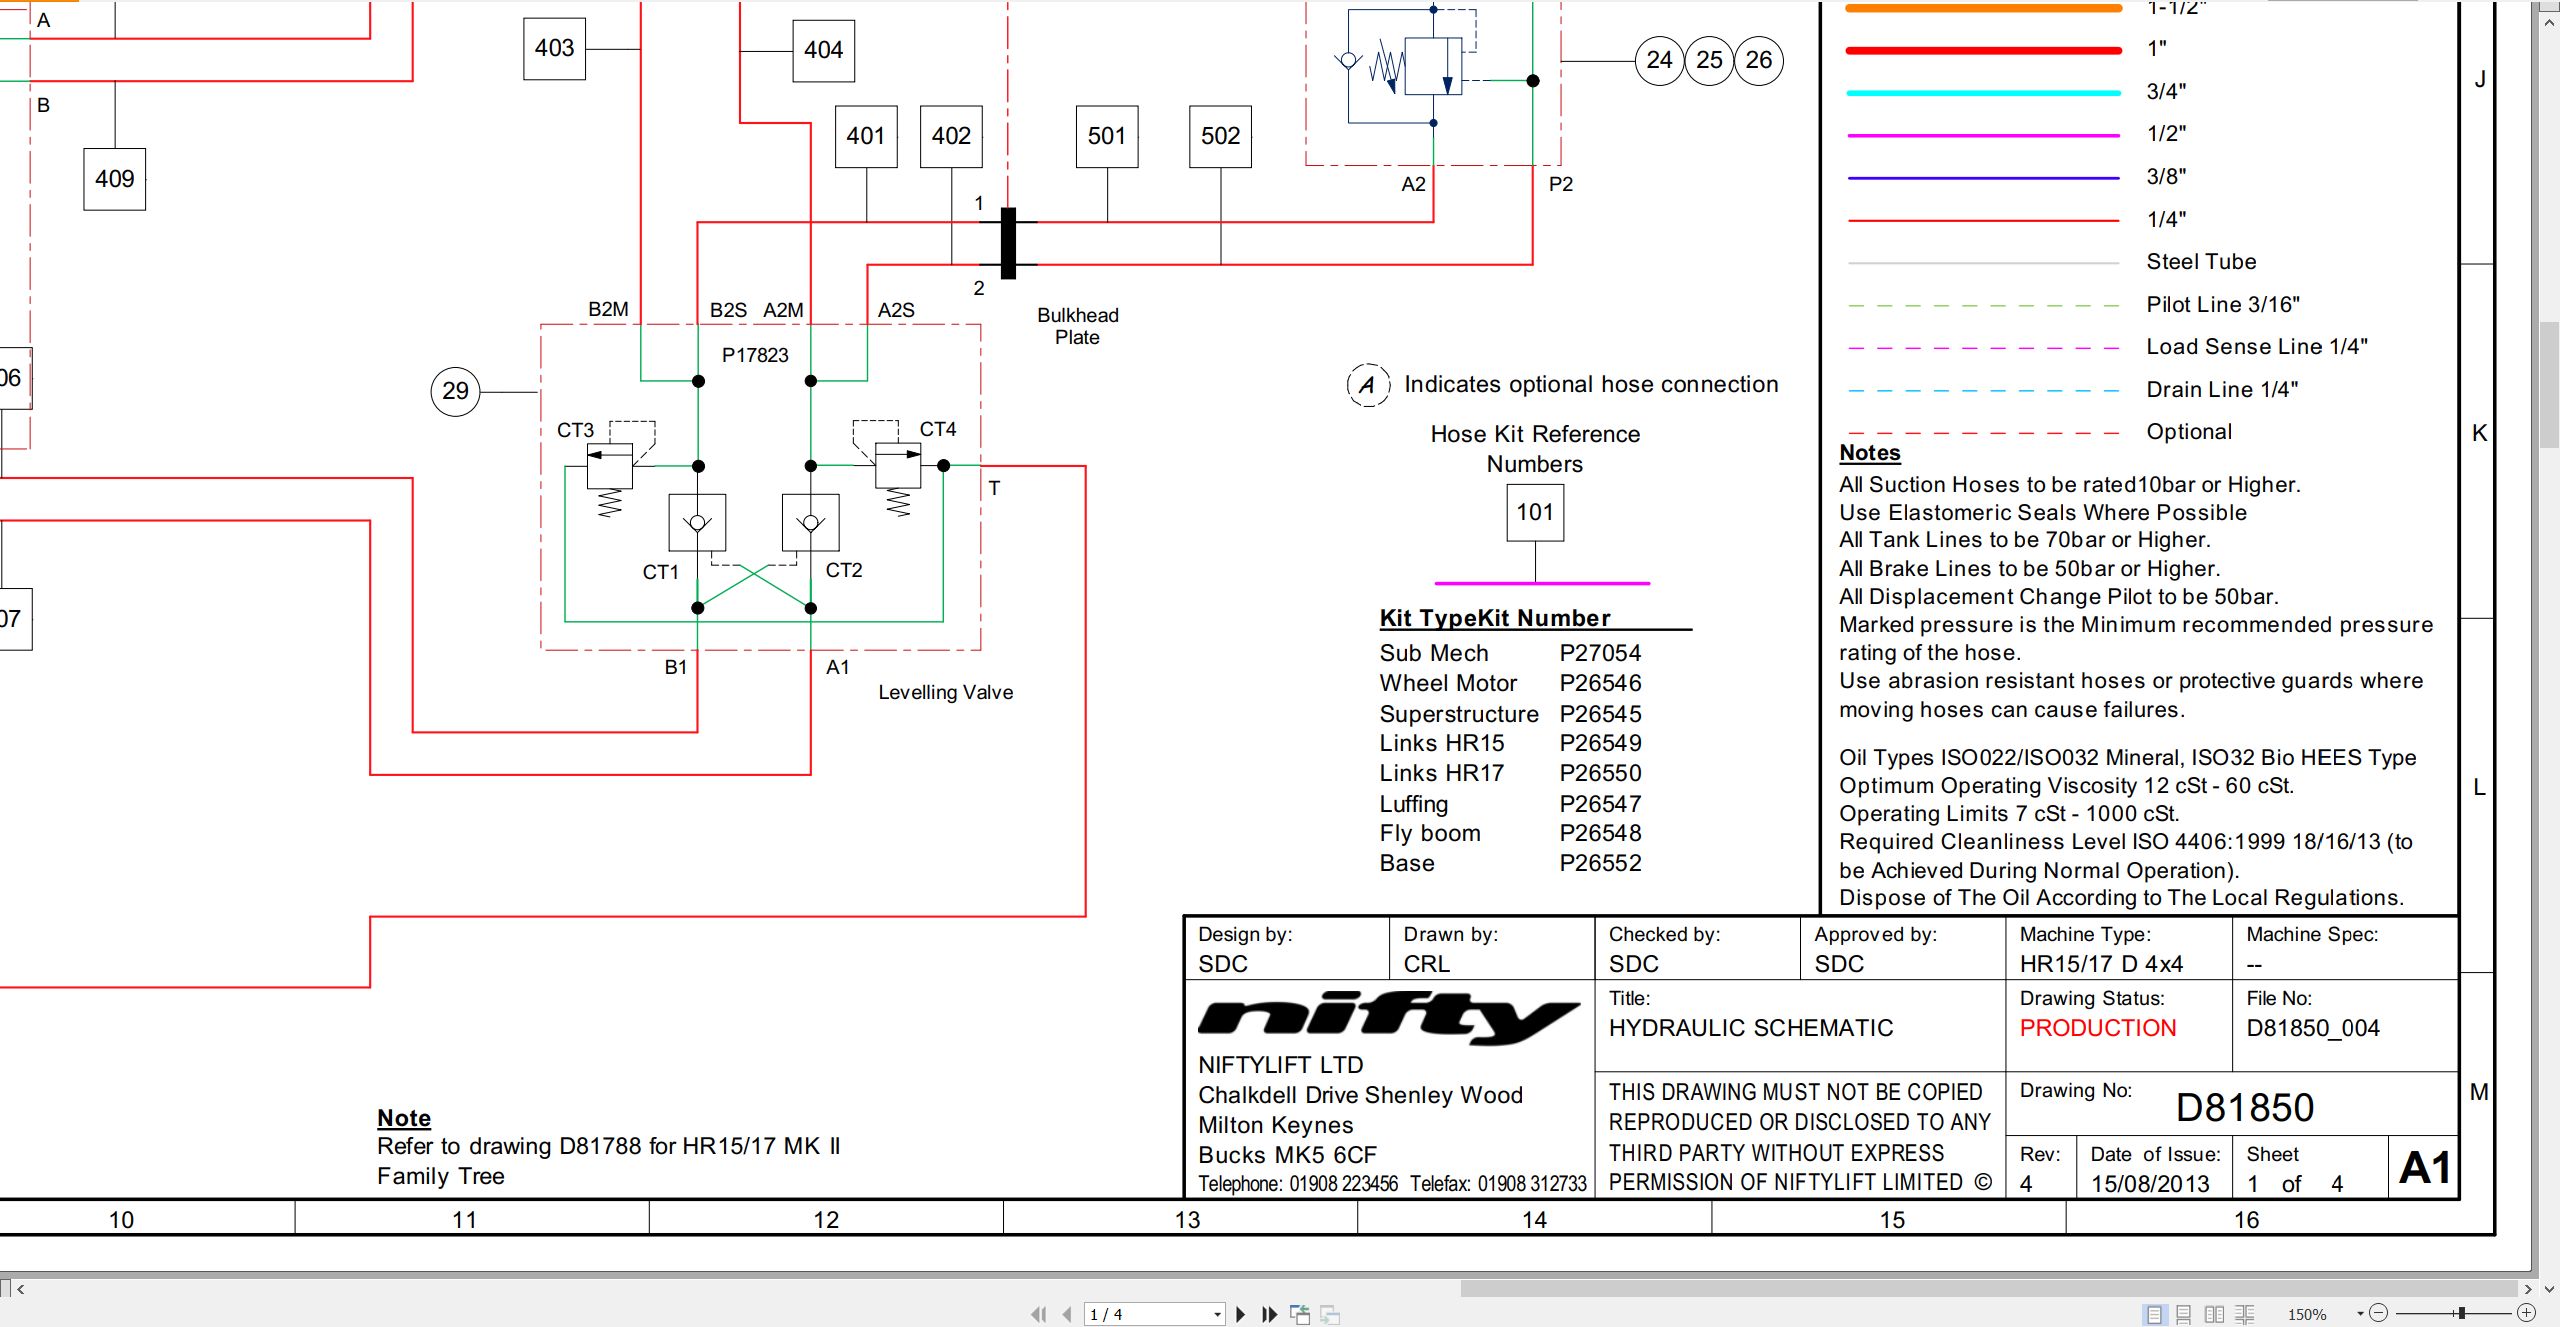Click check valve symbol CT2
The image size is (2560, 1327).
click(x=811, y=522)
